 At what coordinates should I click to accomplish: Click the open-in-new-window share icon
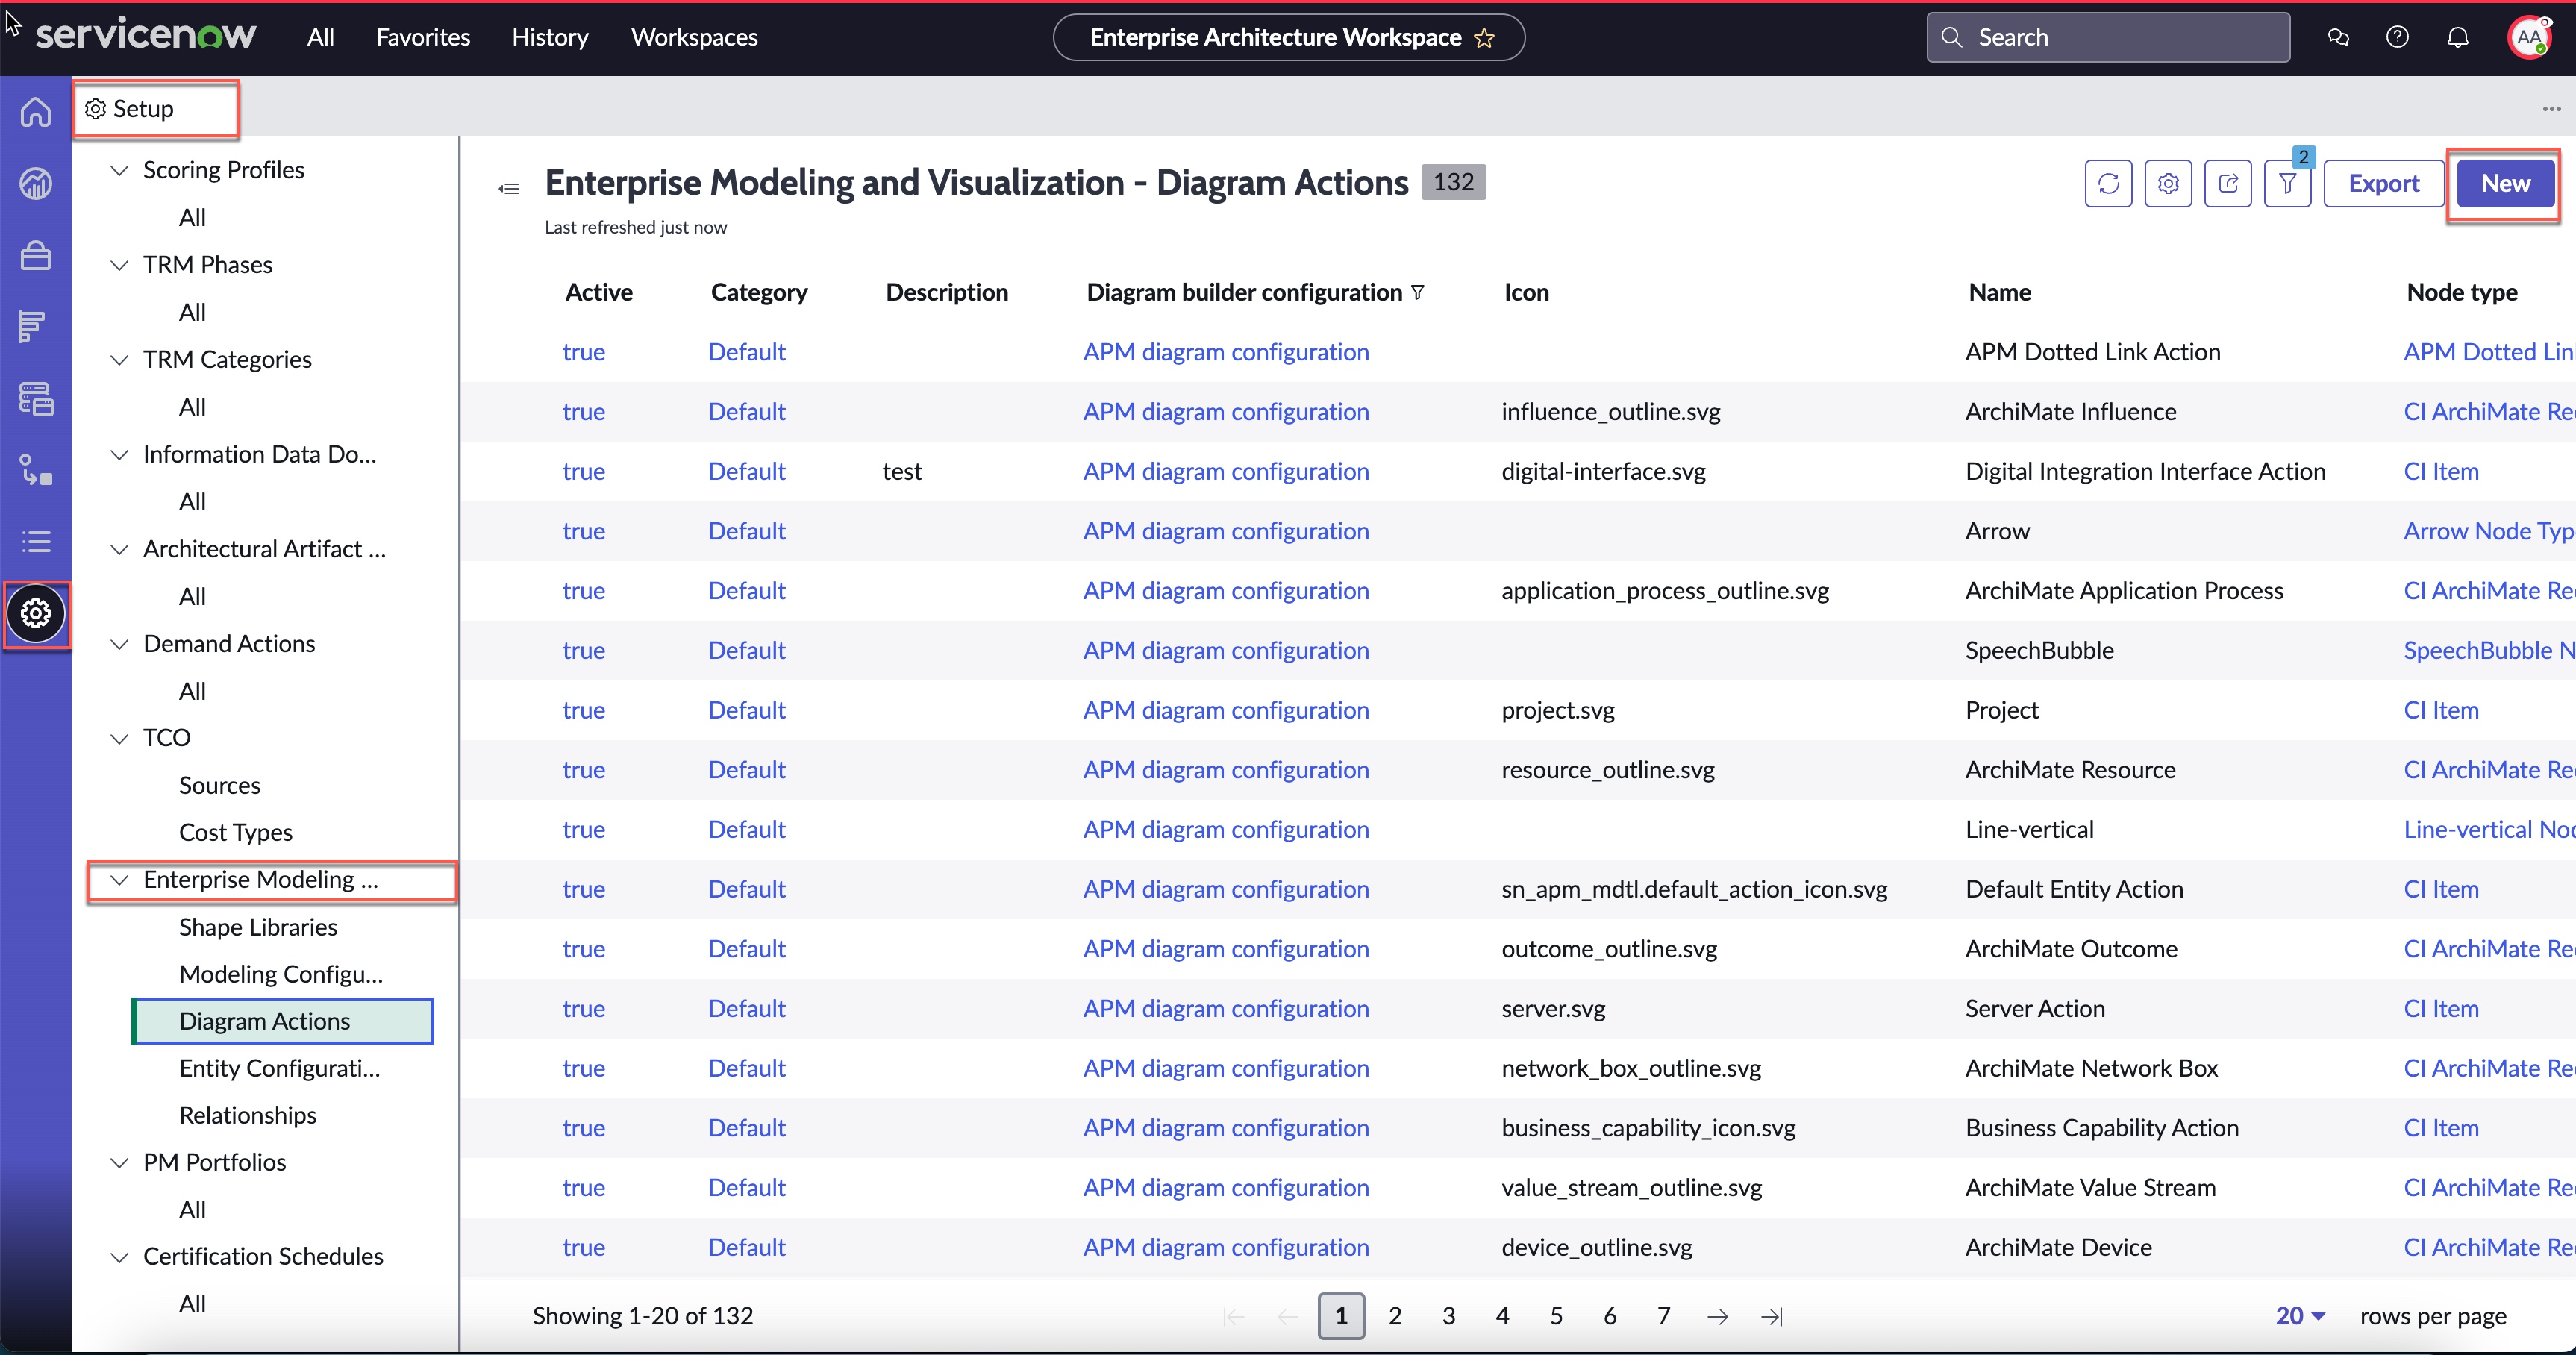pos(2228,183)
